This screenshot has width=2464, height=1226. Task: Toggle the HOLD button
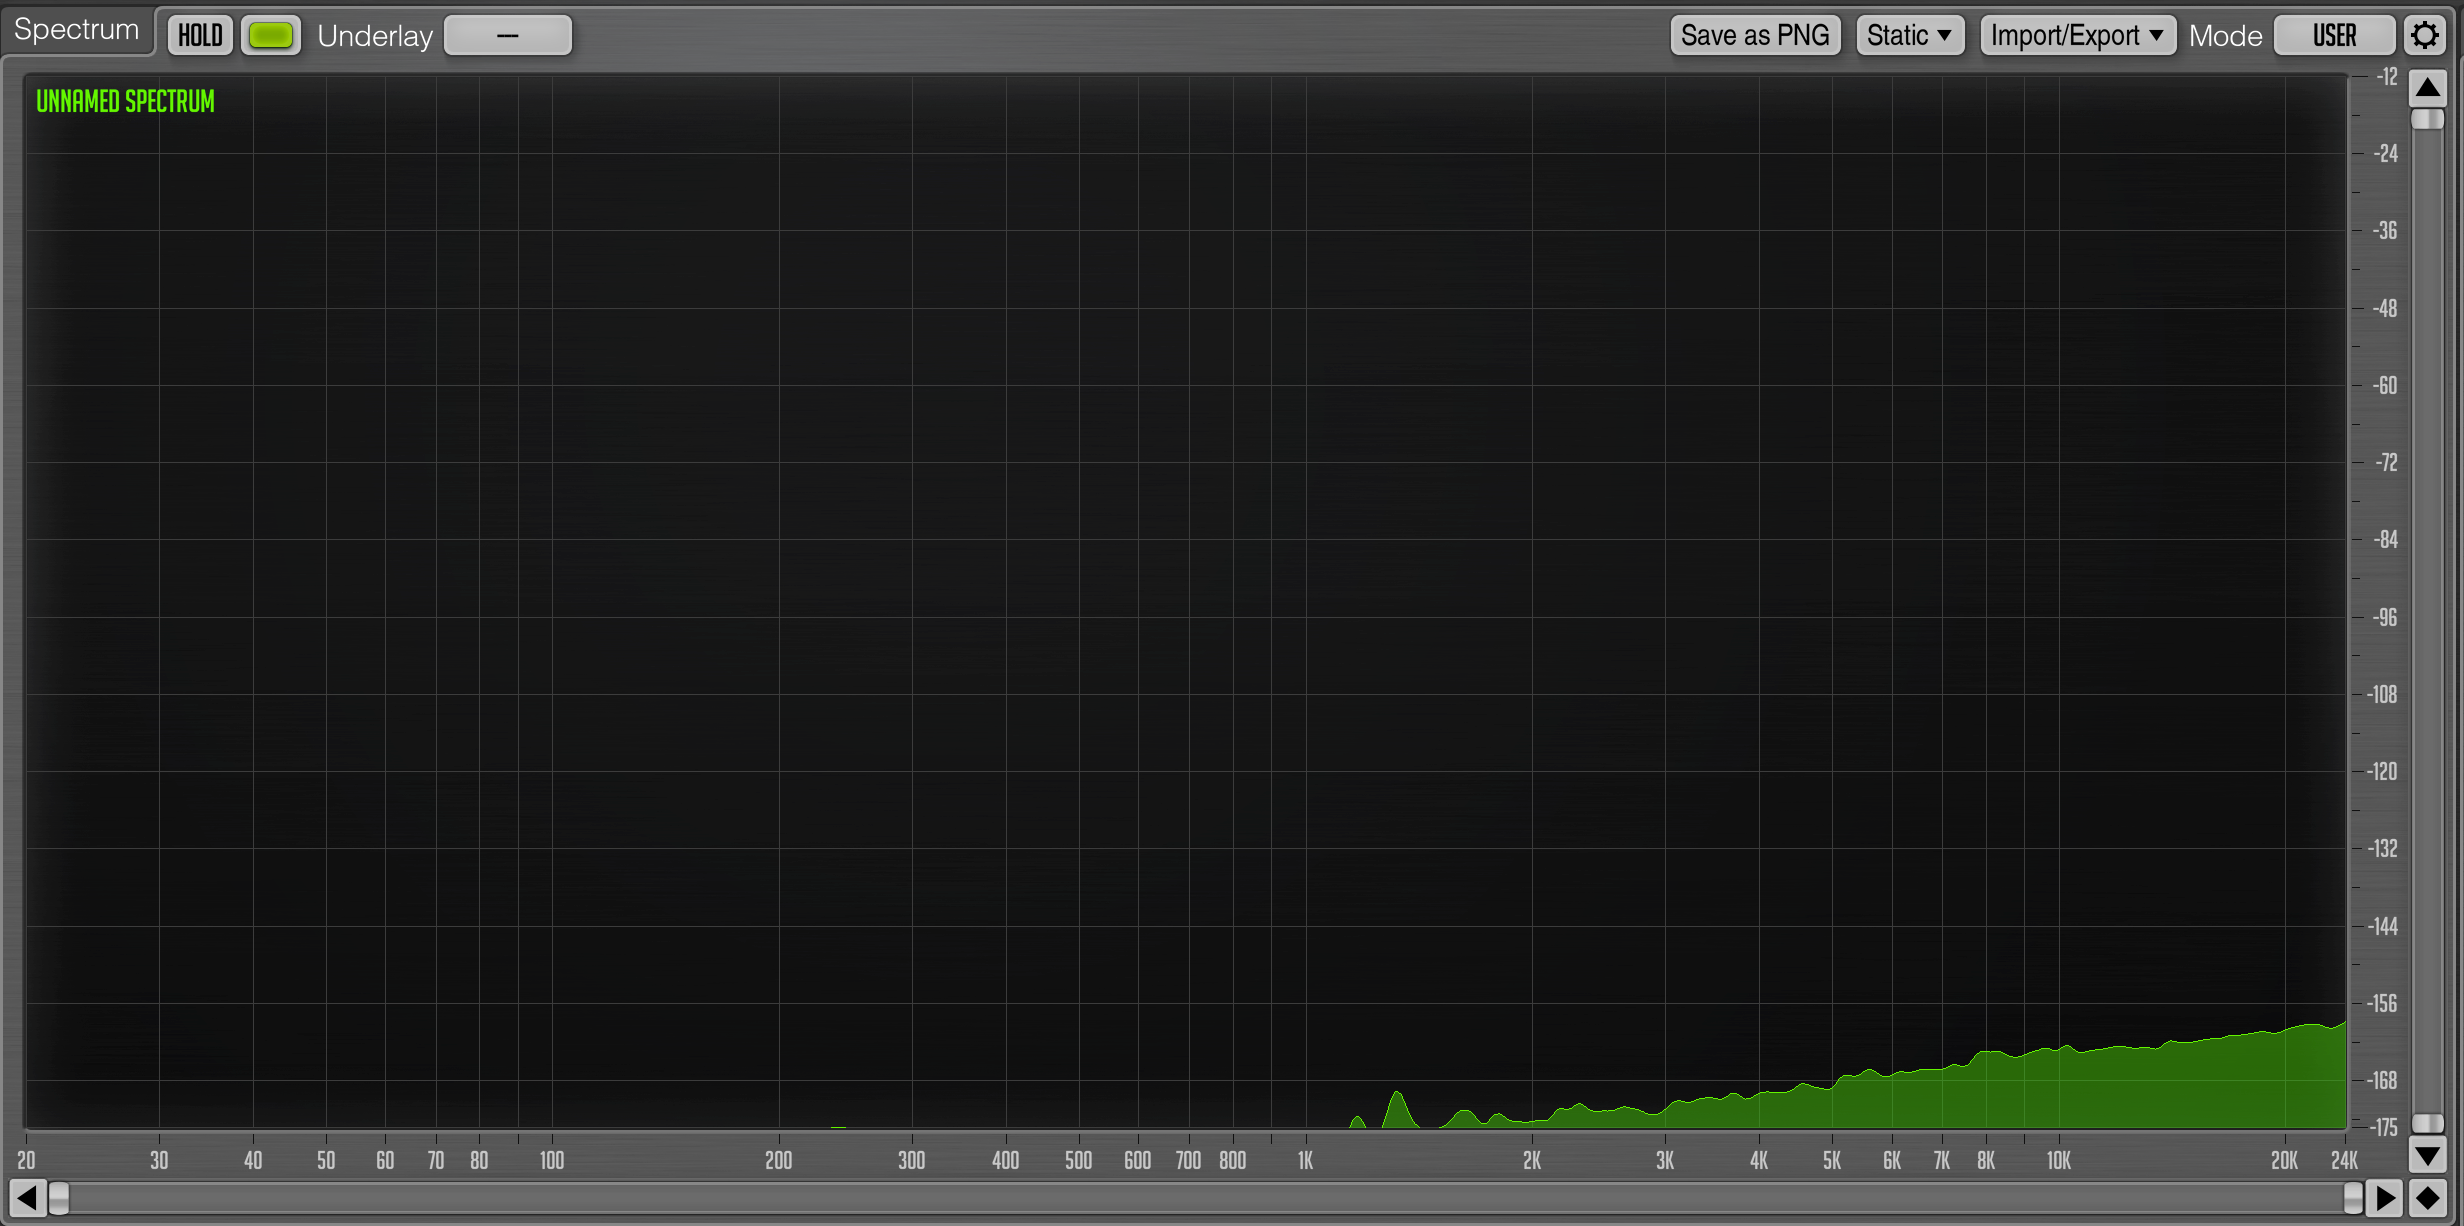(200, 36)
